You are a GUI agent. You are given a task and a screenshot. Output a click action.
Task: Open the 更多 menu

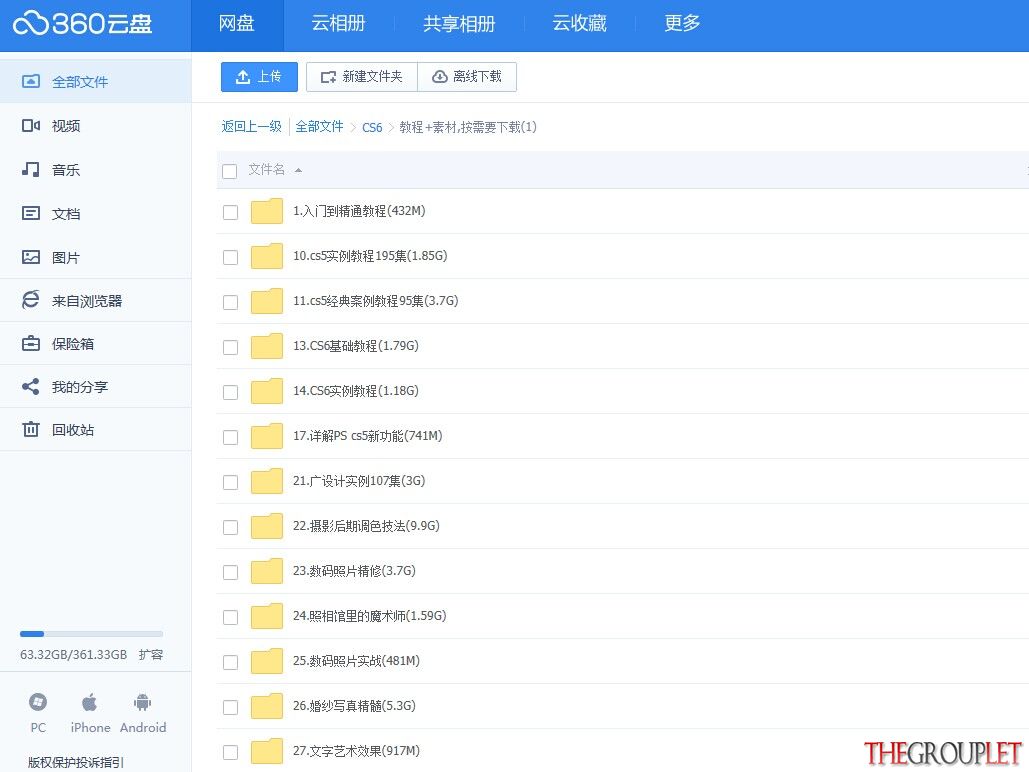[x=682, y=24]
